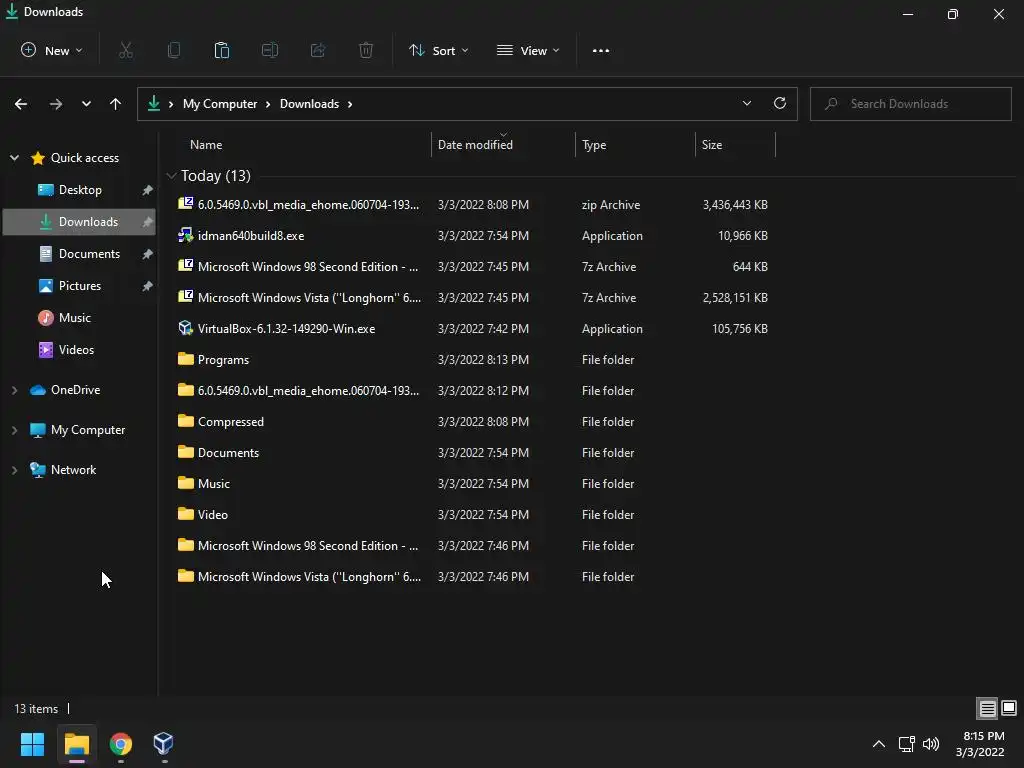1024x768 pixels.
Task: Click File Explorer taskbar icon
Action: pyautogui.click(x=77, y=743)
